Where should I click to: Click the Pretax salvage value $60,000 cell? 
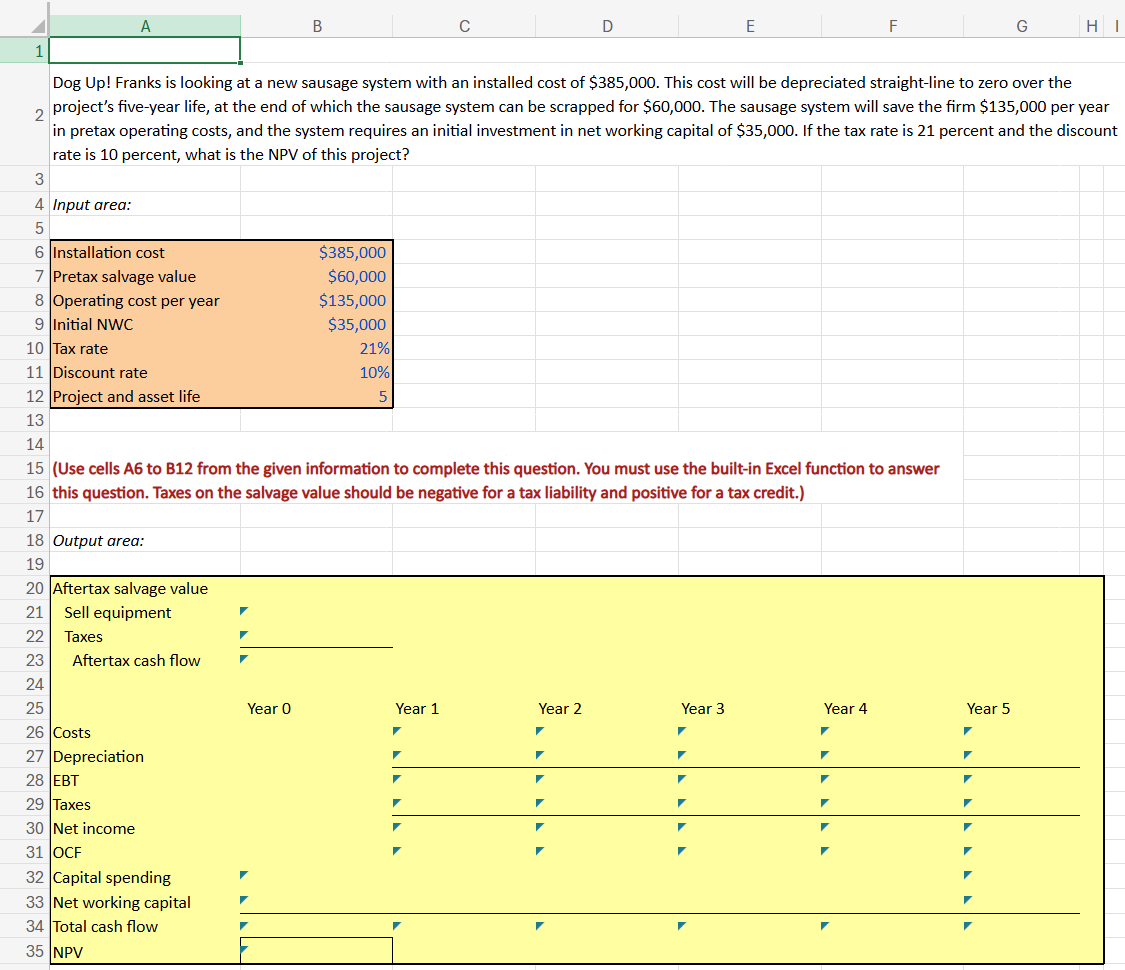pyautogui.click(x=316, y=276)
